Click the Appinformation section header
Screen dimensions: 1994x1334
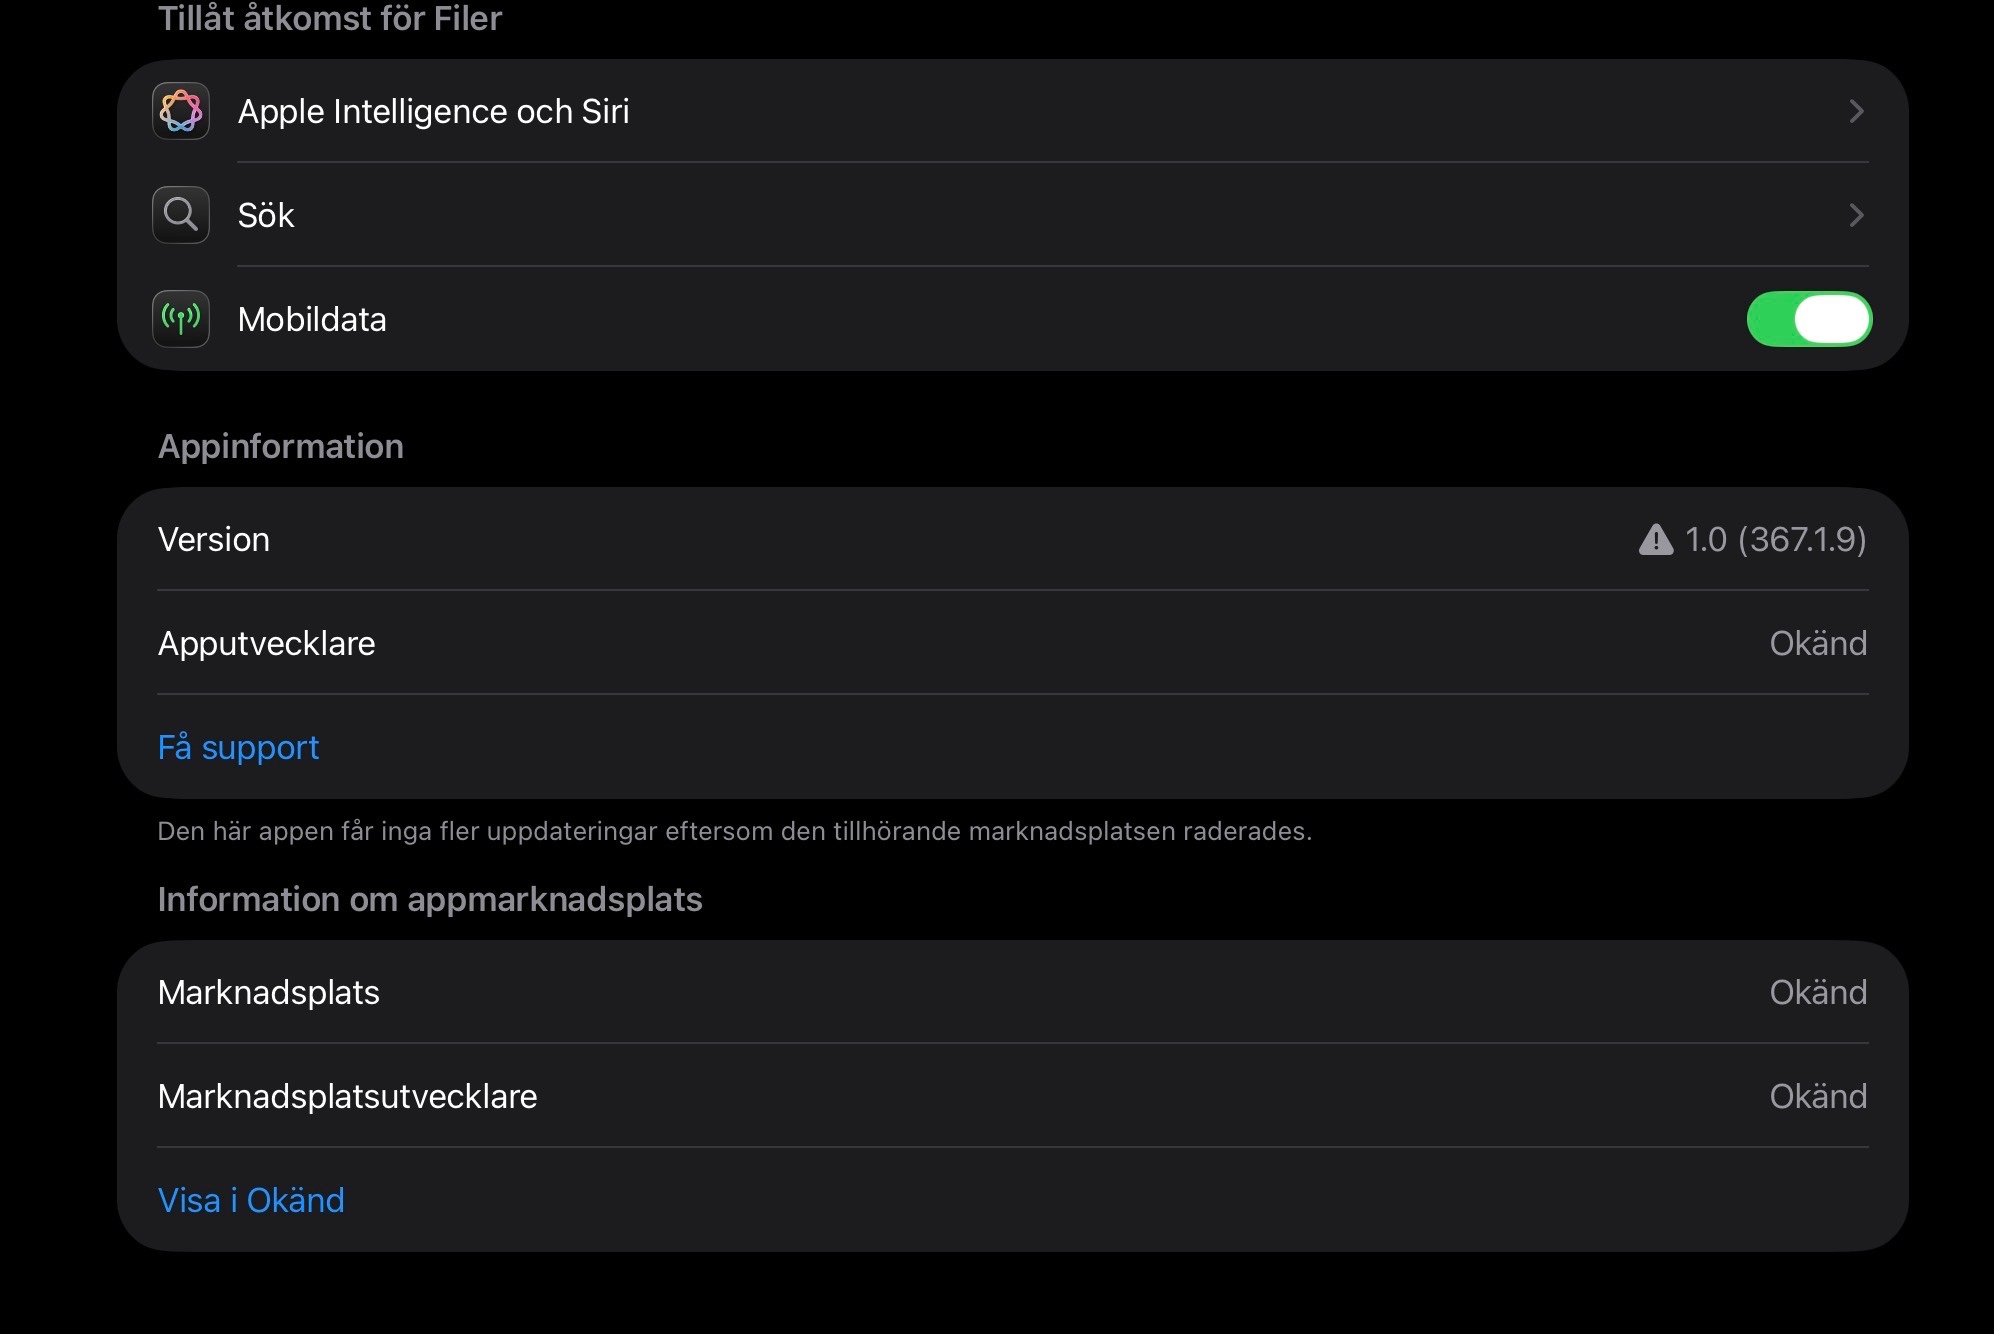(281, 446)
